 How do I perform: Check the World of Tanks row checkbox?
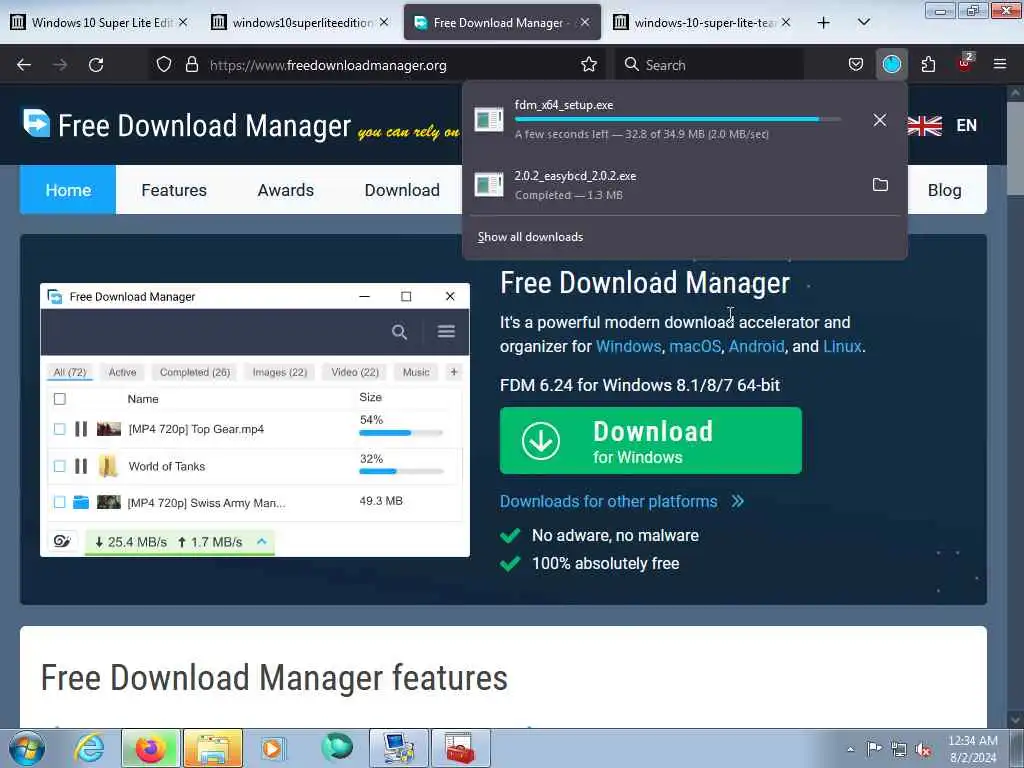pyautogui.click(x=59, y=466)
